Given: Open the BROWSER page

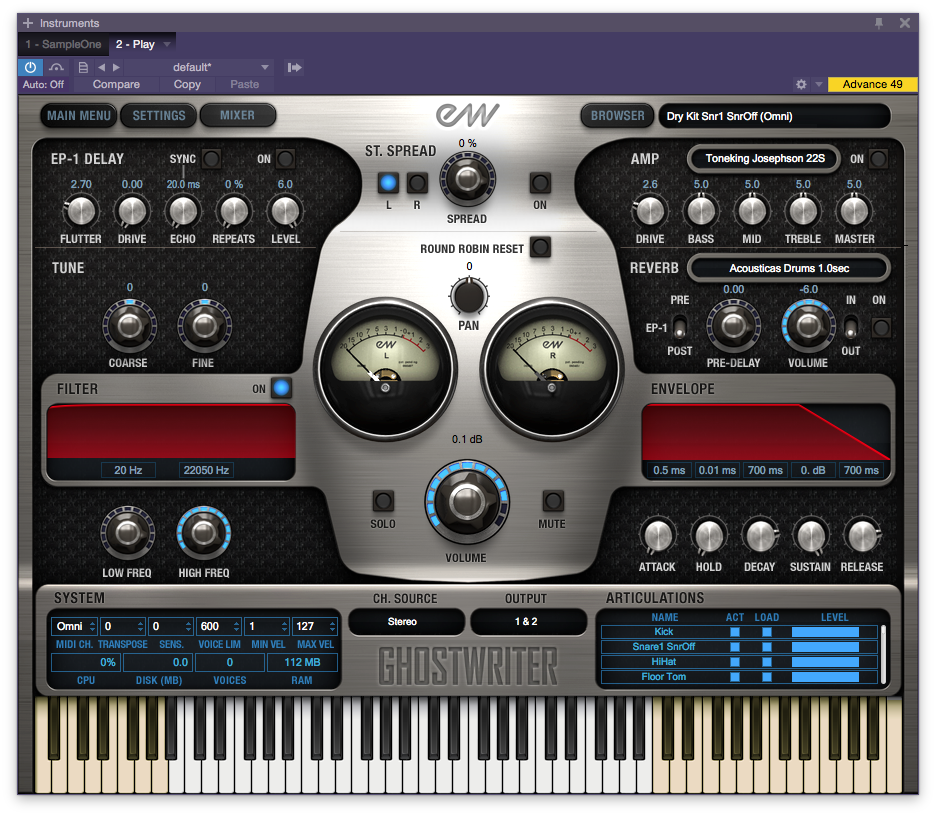Looking at the screenshot, I should [x=617, y=116].
